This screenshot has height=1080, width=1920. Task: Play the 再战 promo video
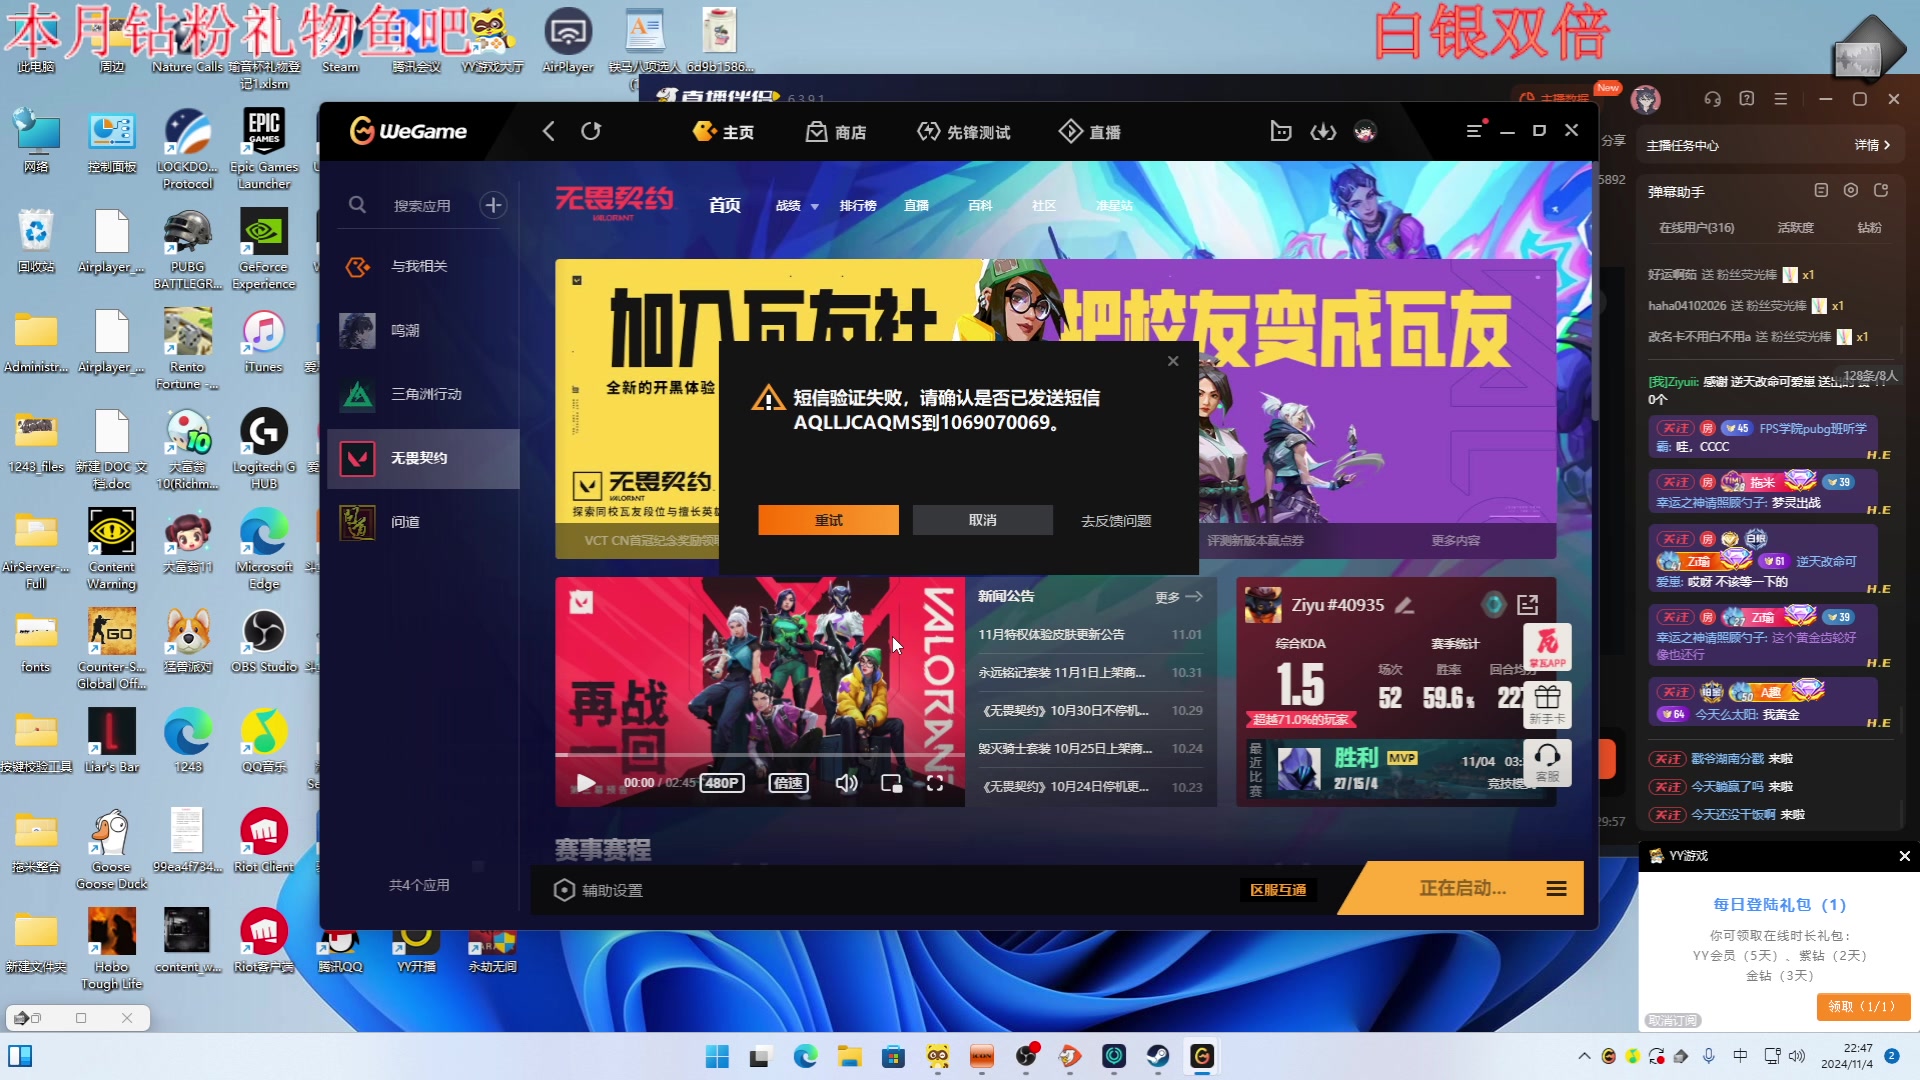[586, 783]
